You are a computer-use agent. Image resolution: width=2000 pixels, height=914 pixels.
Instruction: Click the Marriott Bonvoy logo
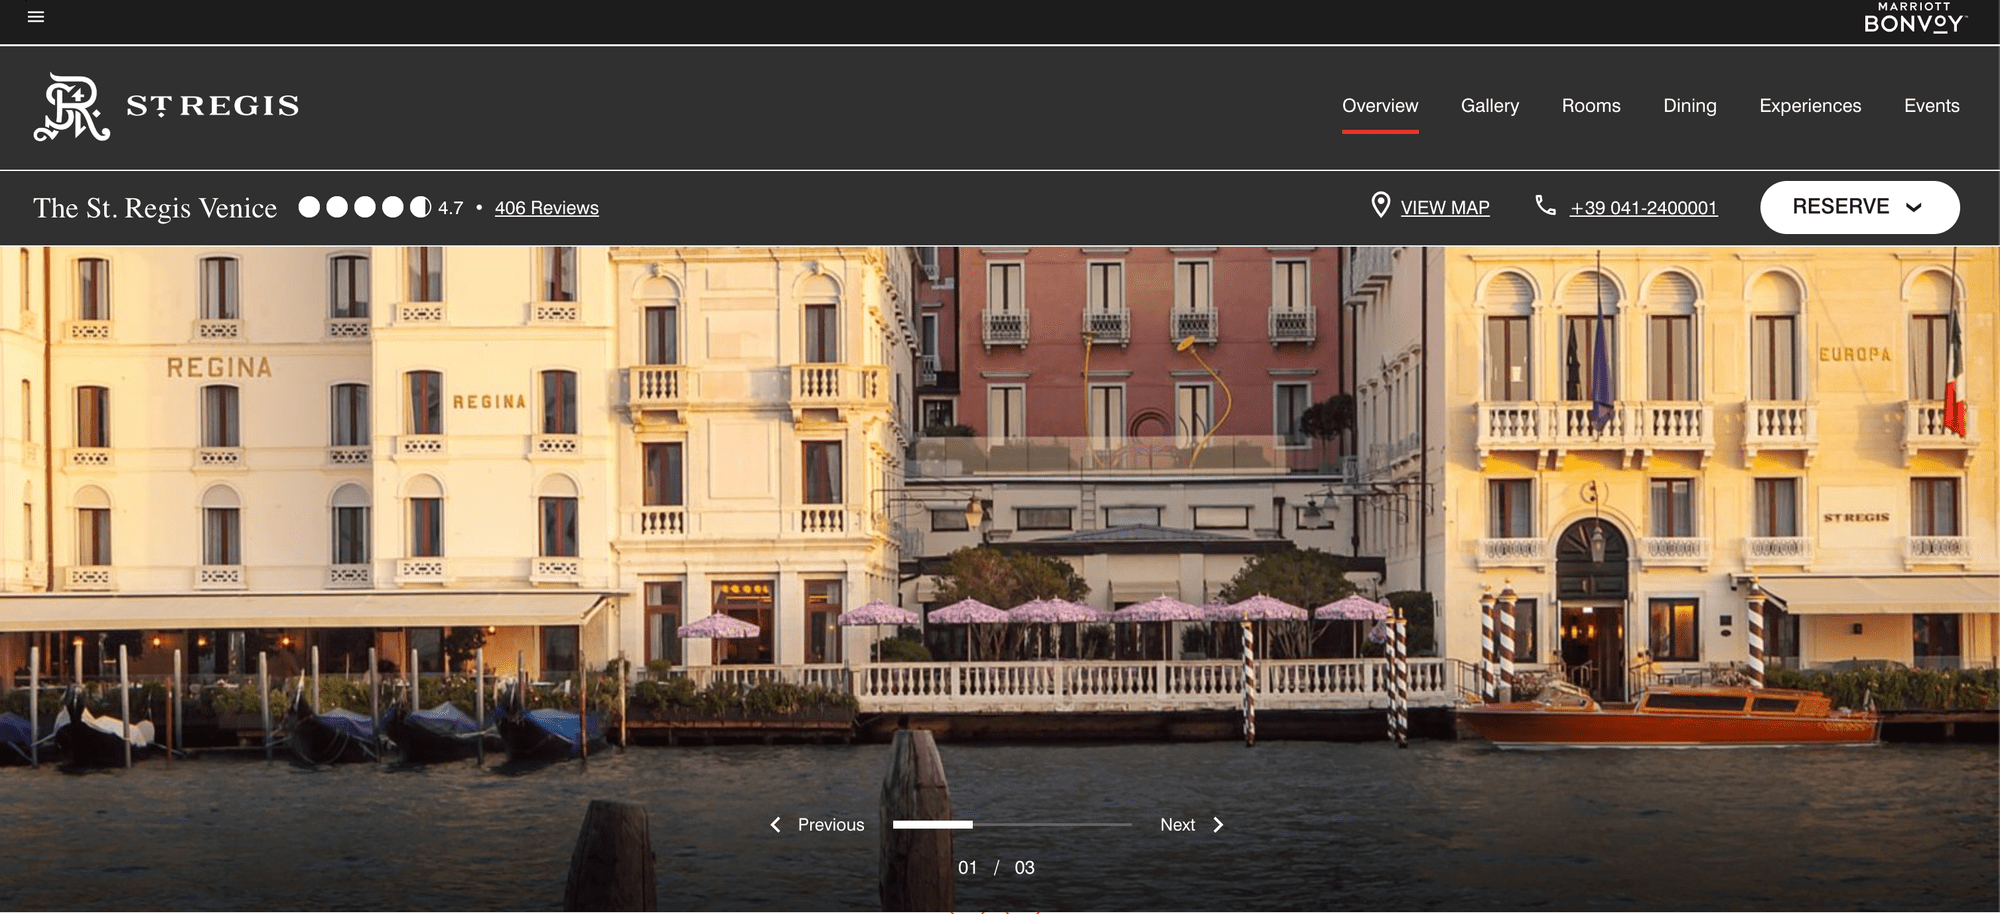pos(1914,19)
